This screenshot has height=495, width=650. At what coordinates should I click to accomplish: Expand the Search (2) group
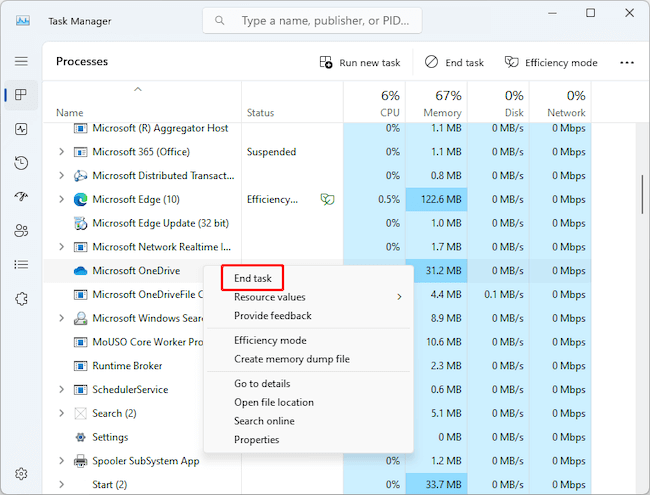pyautogui.click(x=61, y=413)
